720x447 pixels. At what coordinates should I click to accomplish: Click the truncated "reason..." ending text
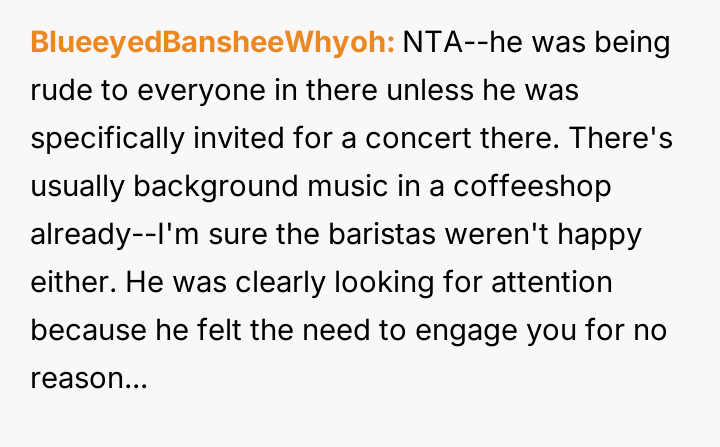tap(89, 378)
